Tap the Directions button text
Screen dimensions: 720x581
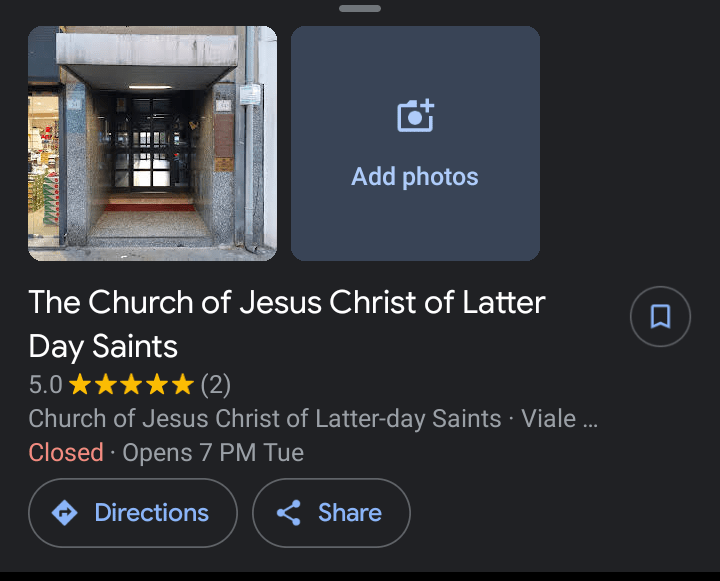tap(151, 513)
